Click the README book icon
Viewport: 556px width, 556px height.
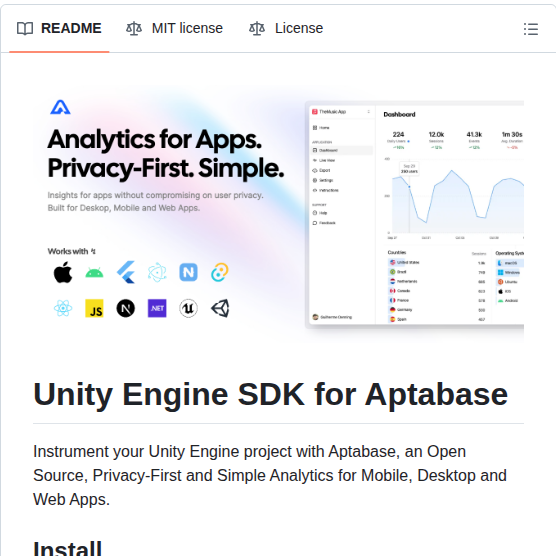pyautogui.click(x=25, y=28)
